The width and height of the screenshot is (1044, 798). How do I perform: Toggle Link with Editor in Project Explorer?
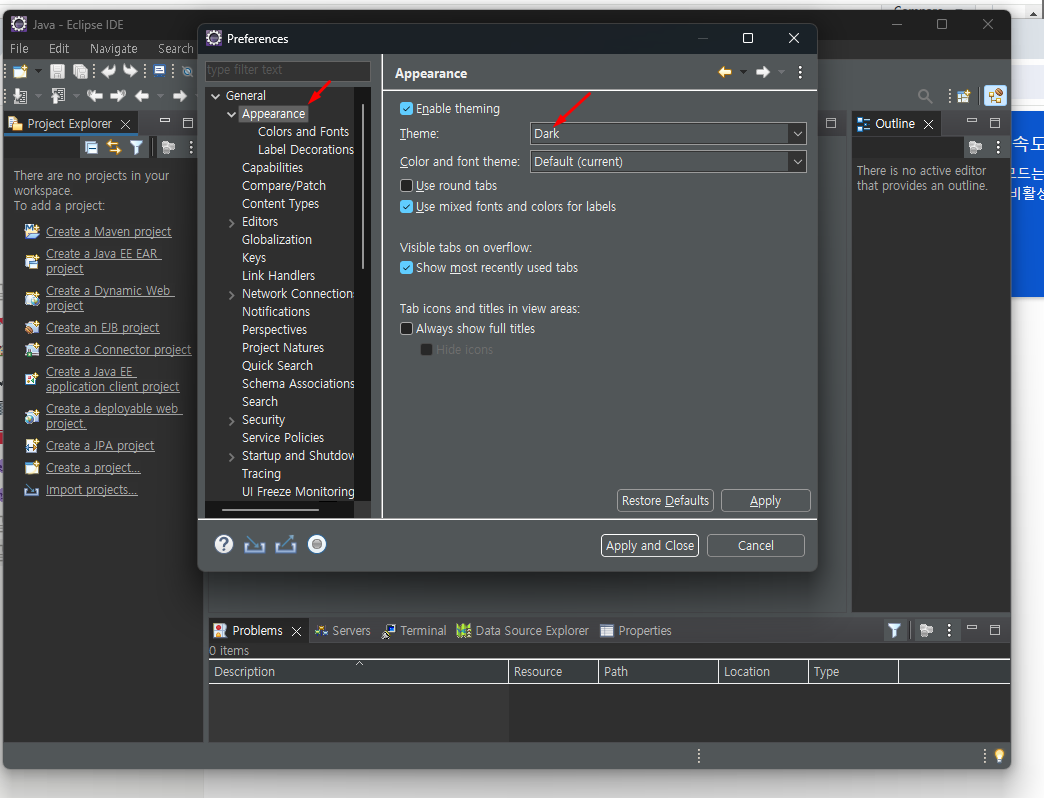pos(114,148)
